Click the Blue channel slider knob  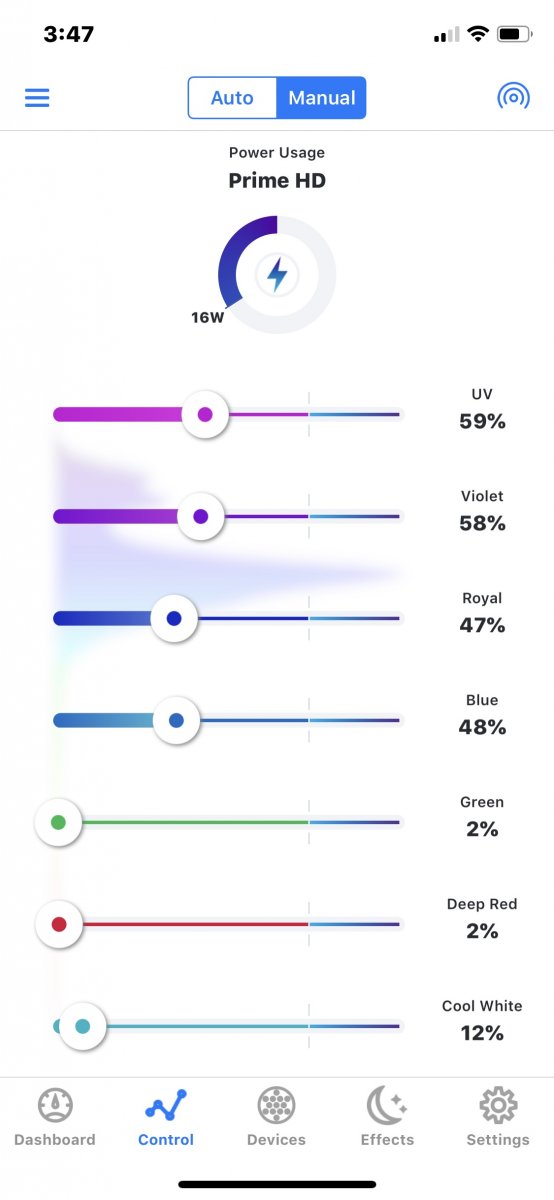(x=177, y=720)
